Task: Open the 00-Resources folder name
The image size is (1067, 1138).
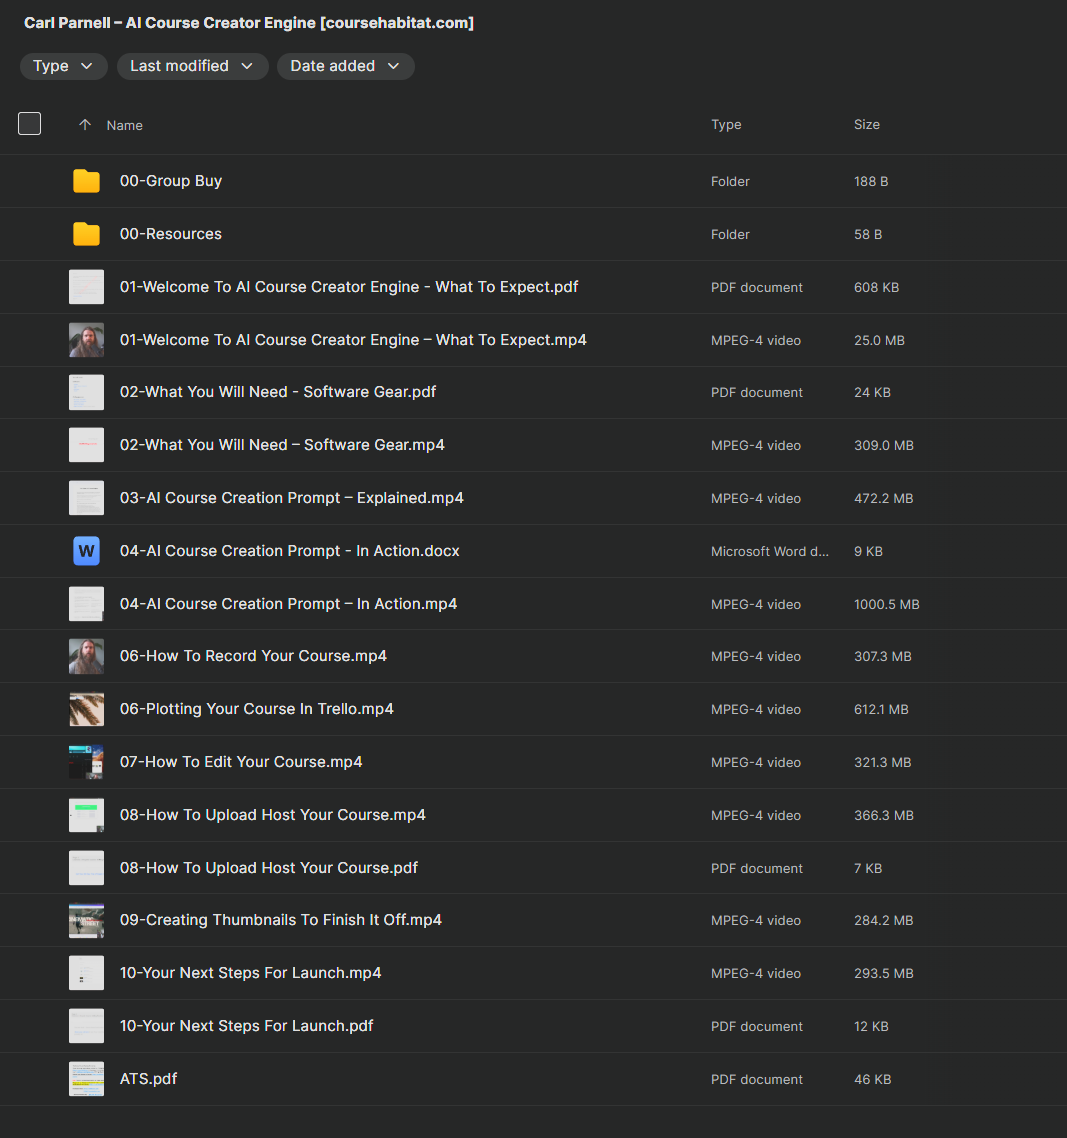Action: point(171,234)
